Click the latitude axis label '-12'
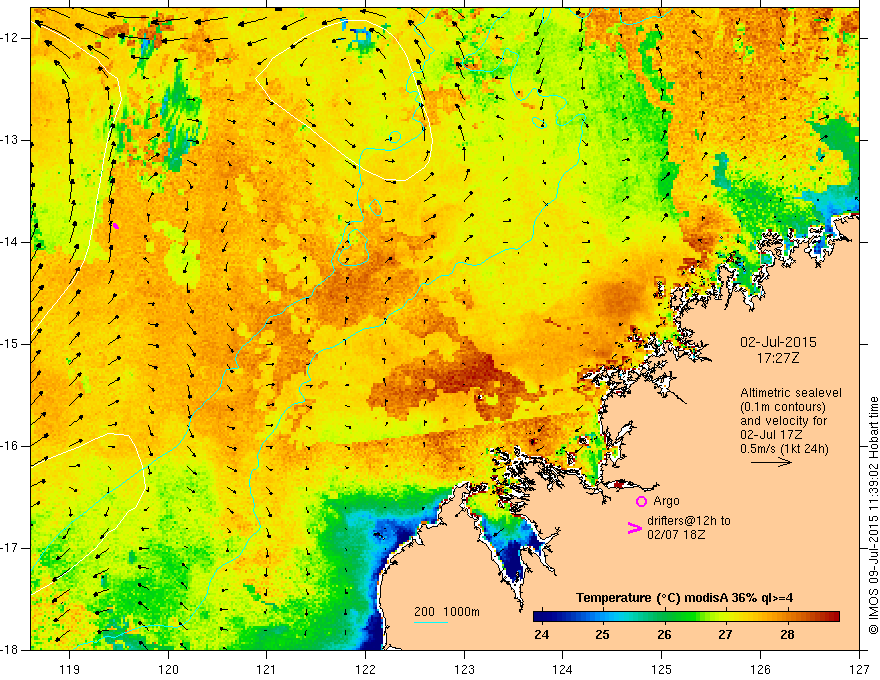 (x=11, y=38)
